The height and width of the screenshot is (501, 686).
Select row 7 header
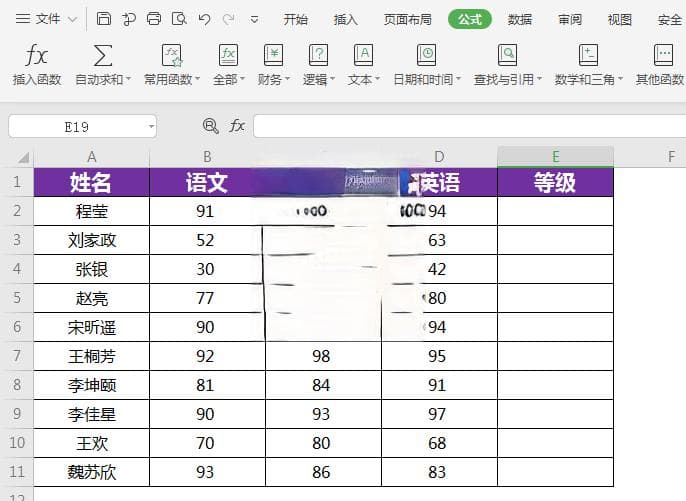[17, 356]
